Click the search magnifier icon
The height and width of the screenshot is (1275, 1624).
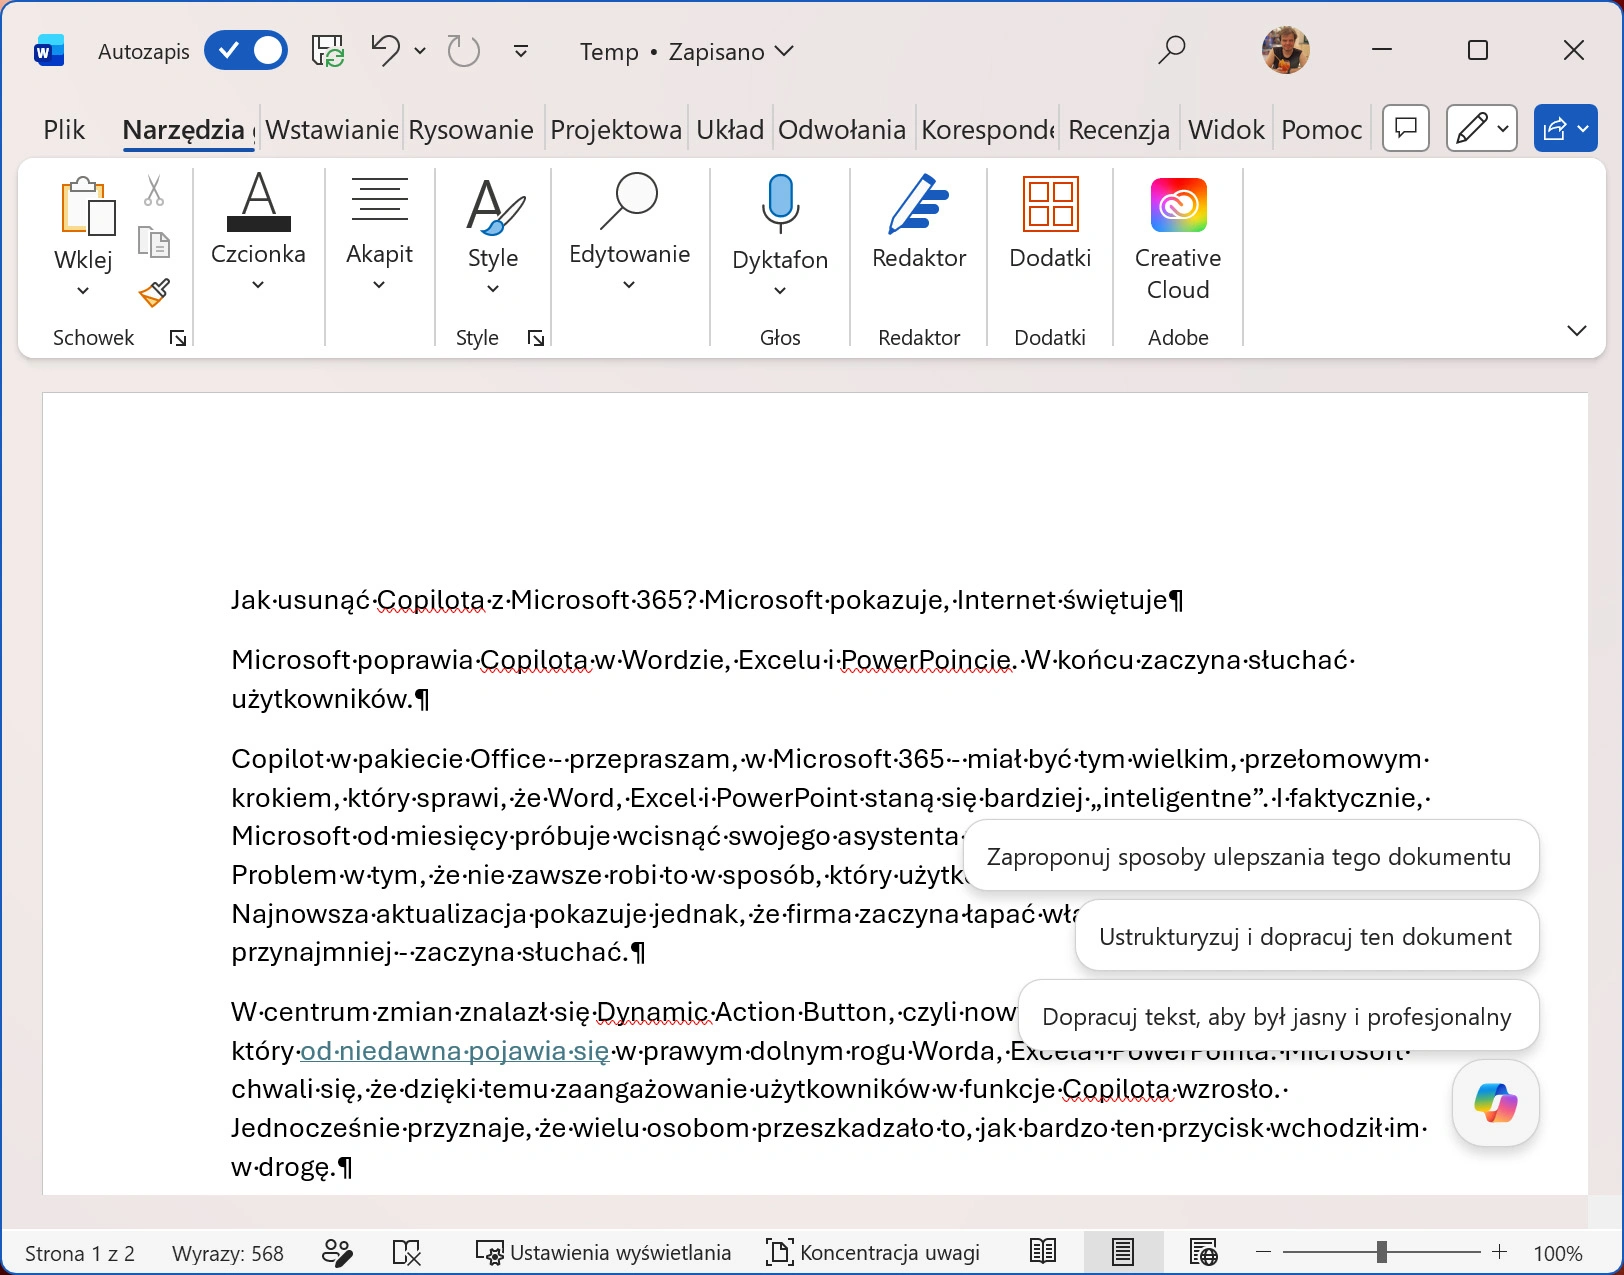(x=1171, y=50)
